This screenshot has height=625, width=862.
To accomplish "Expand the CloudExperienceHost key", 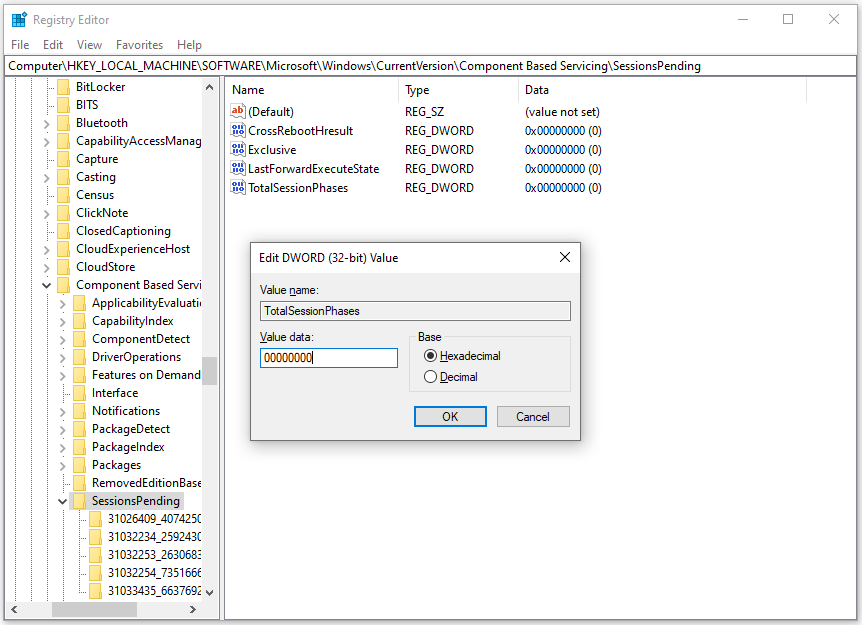I will (x=47, y=250).
